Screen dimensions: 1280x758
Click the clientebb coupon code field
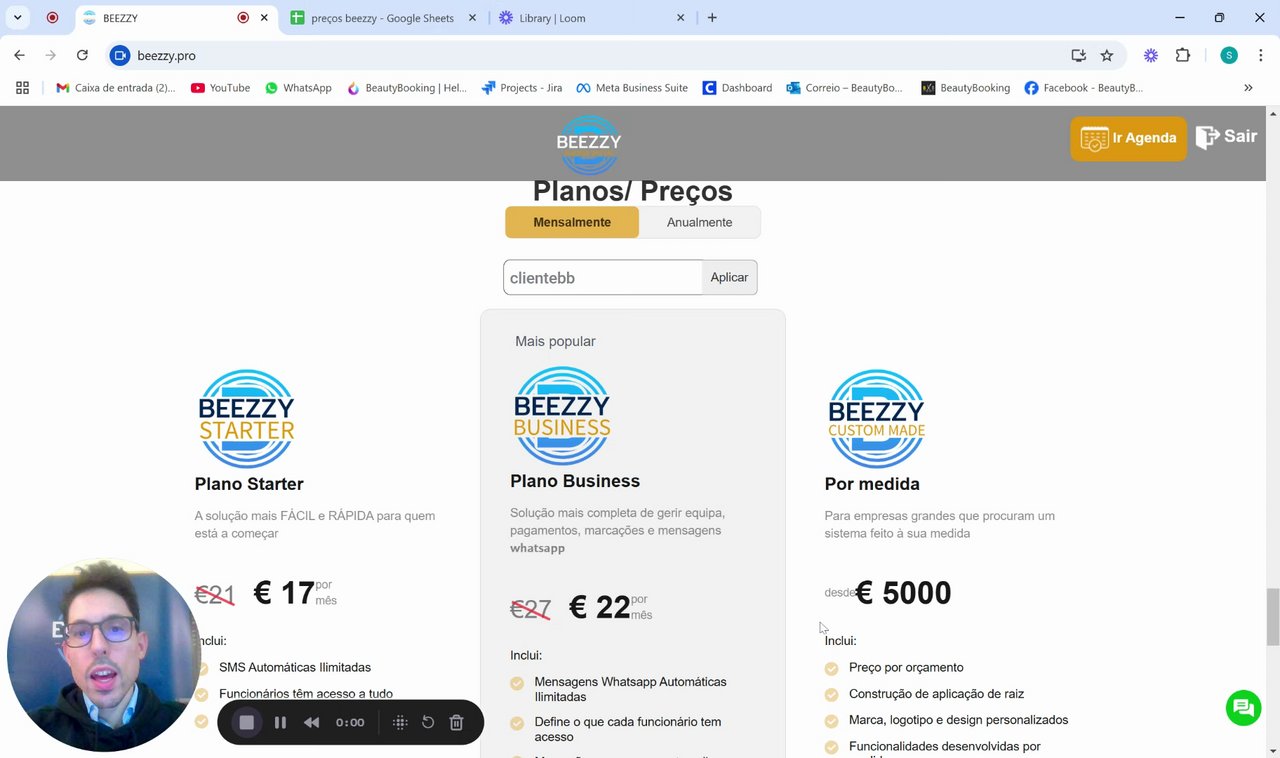(x=602, y=278)
